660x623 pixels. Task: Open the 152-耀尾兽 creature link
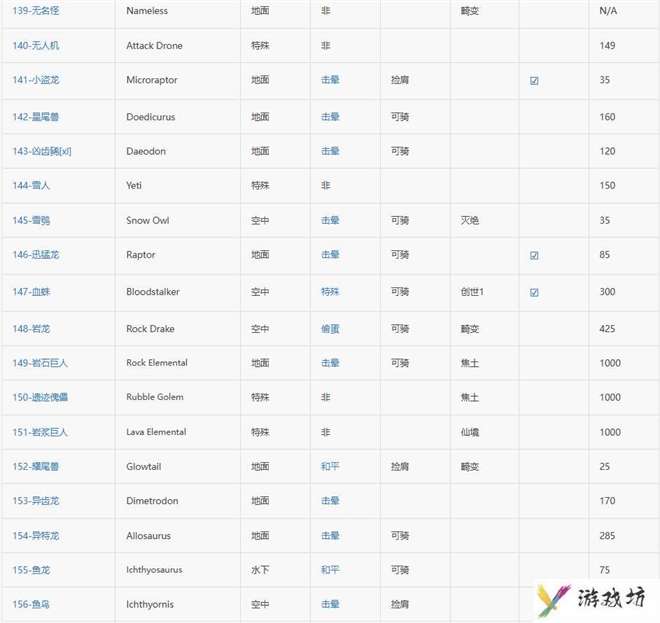(x=36, y=466)
